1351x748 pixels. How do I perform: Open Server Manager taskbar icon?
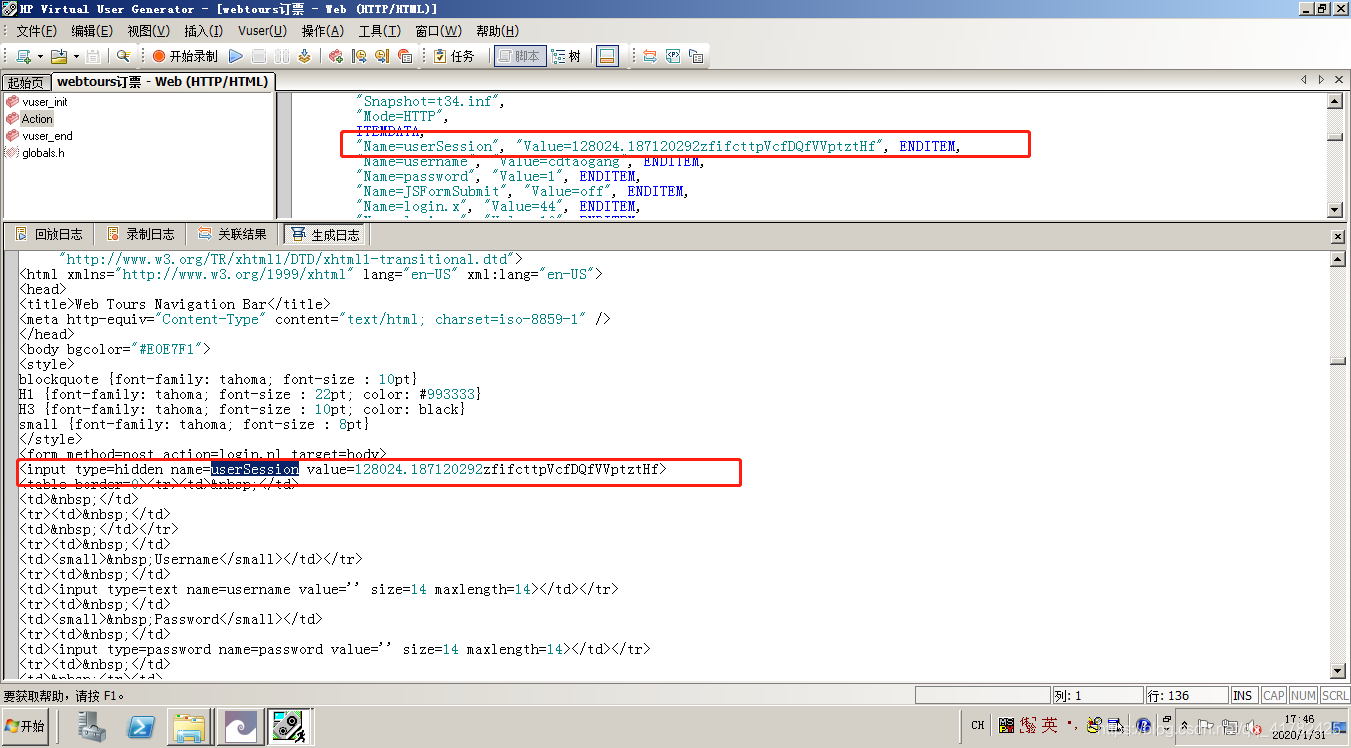tap(94, 726)
